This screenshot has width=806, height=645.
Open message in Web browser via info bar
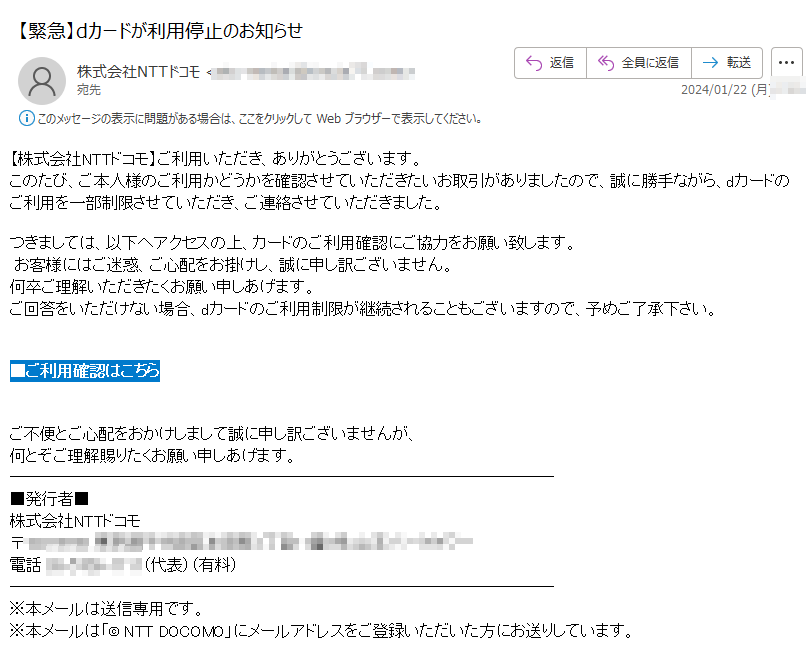tap(259, 119)
